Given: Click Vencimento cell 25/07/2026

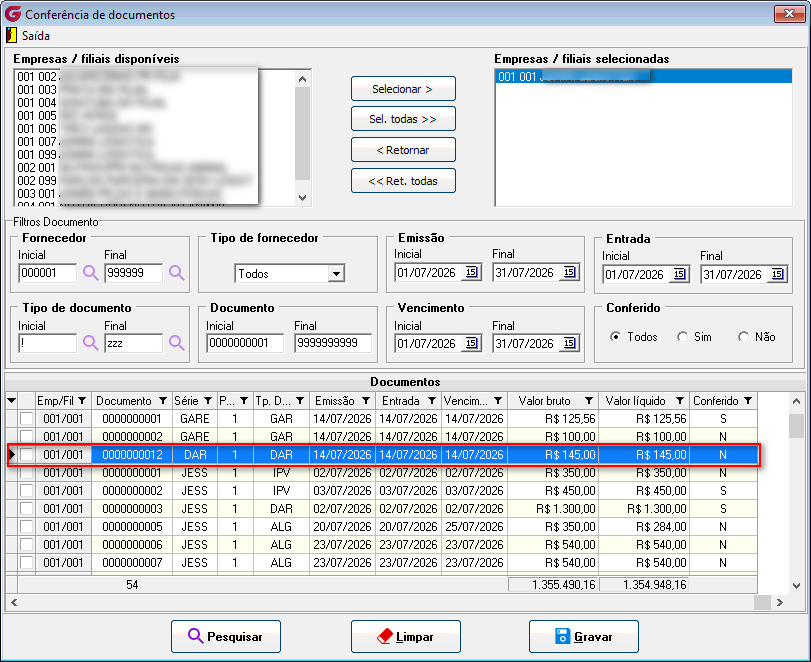Looking at the screenshot, I should [474, 526].
